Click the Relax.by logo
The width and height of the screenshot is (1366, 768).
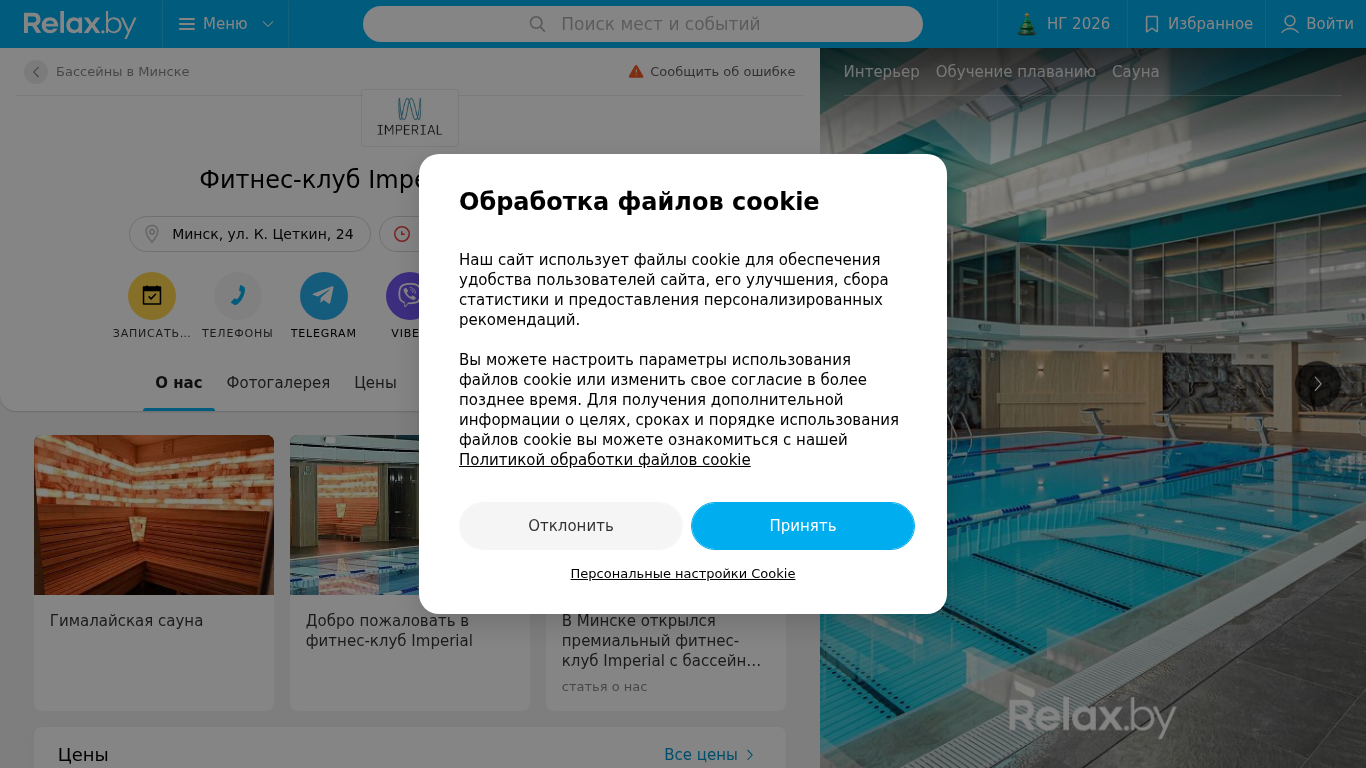pos(80,24)
